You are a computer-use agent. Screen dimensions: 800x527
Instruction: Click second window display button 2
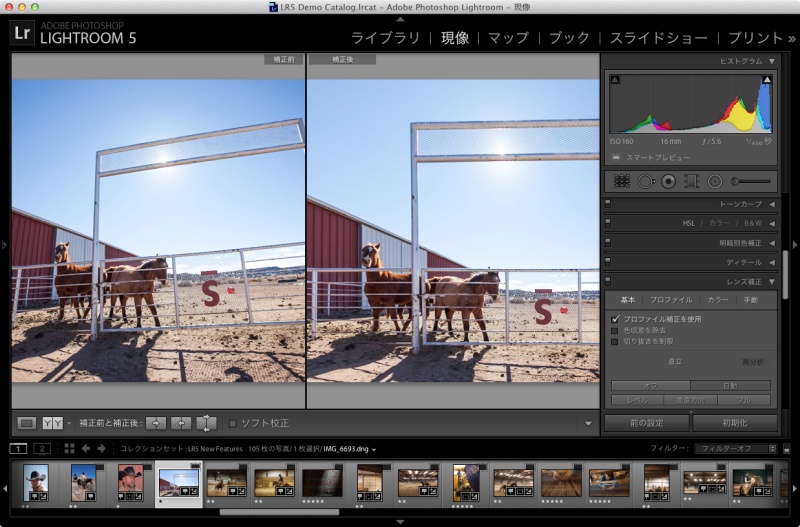42,449
